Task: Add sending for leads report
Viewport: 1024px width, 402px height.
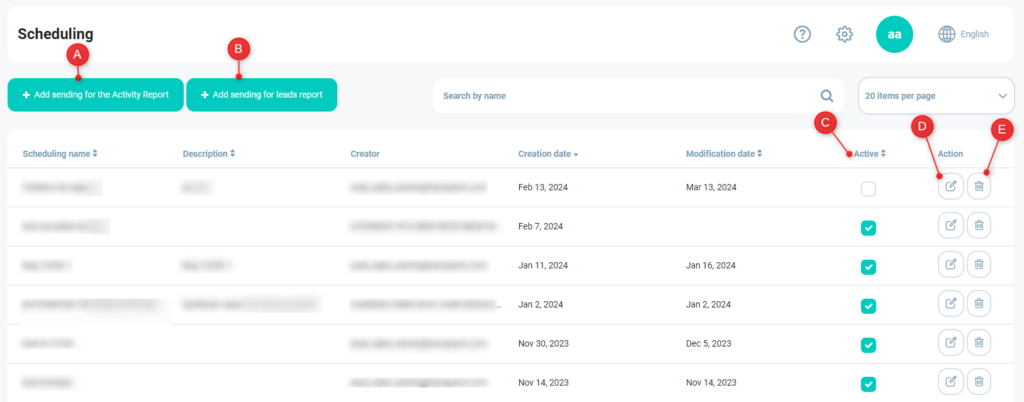Action: tap(261, 95)
